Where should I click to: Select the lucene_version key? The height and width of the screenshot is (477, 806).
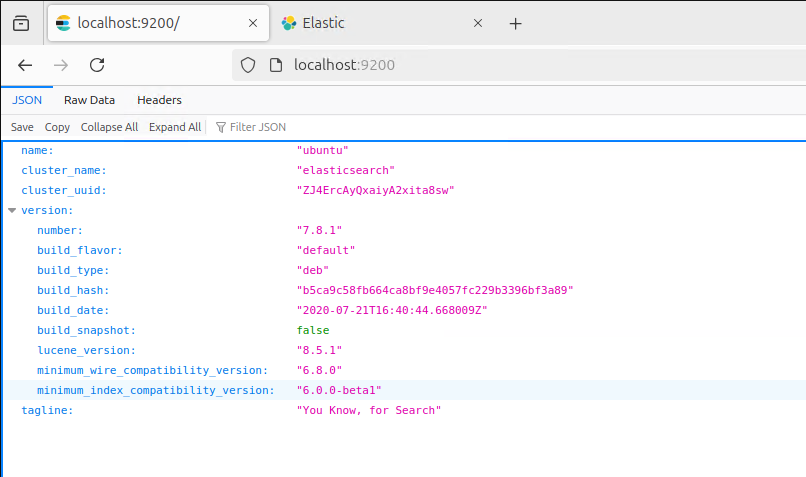(86, 351)
